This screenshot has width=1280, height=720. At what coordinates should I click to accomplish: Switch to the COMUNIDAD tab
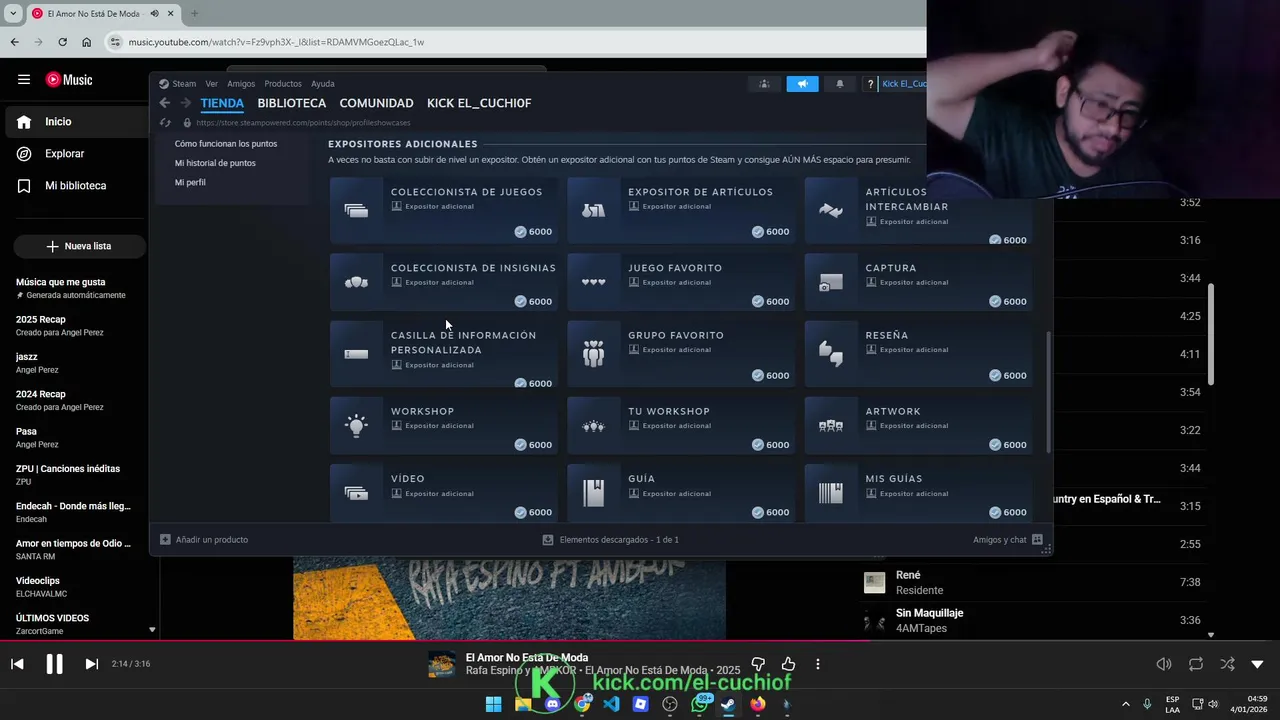(376, 103)
